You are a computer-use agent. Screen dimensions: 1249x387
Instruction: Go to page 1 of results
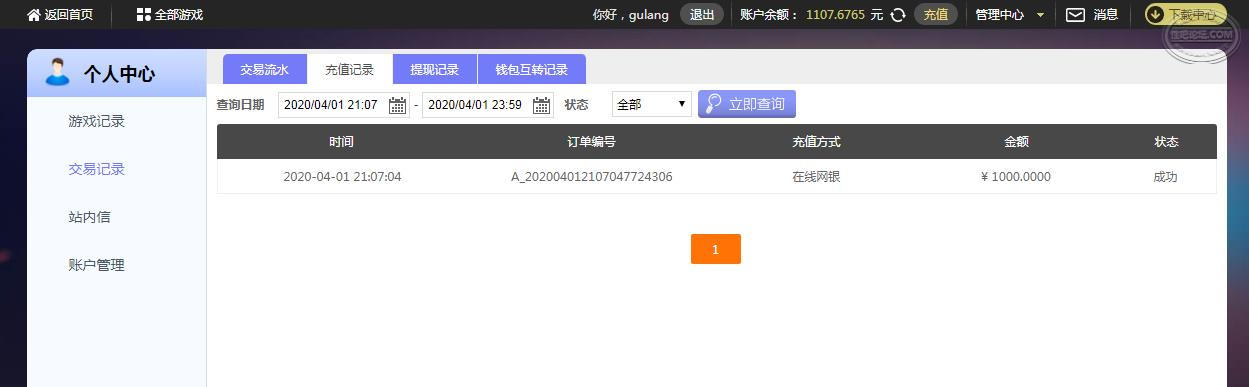click(x=715, y=249)
